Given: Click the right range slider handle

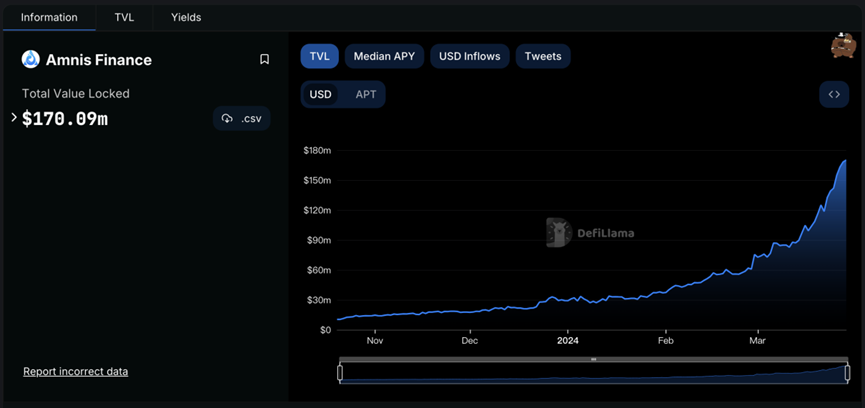Looking at the screenshot, I should pyautogui.click(x=847, y=373).
